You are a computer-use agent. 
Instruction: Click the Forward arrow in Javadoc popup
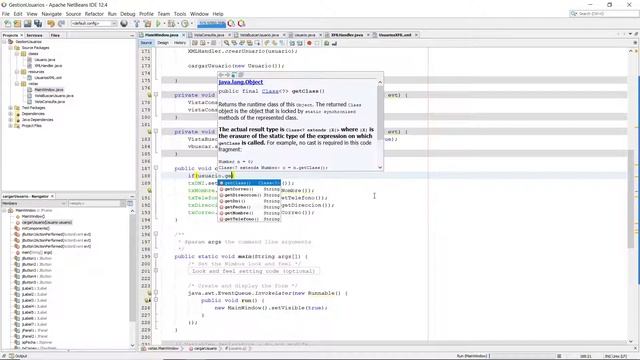coord(227,75)
